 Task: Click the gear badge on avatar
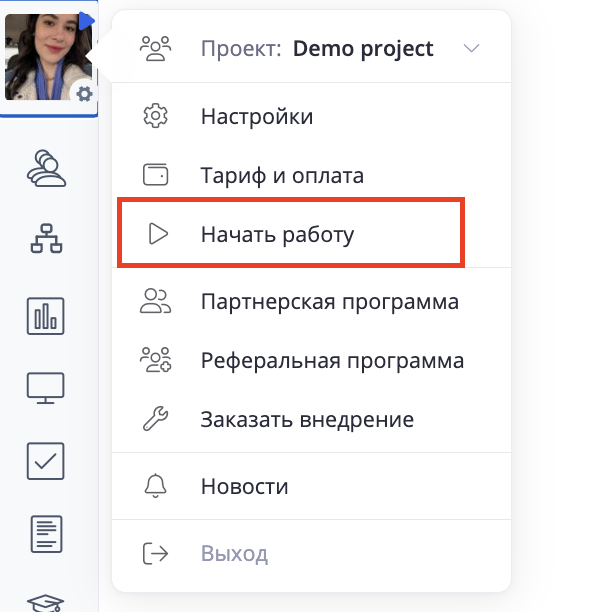point(84,94)
